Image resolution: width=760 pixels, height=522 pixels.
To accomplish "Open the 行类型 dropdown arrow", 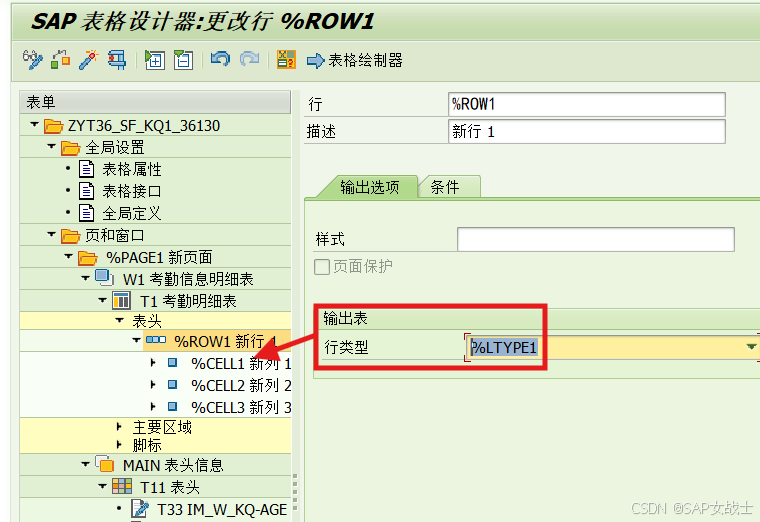I will [751, 347].
